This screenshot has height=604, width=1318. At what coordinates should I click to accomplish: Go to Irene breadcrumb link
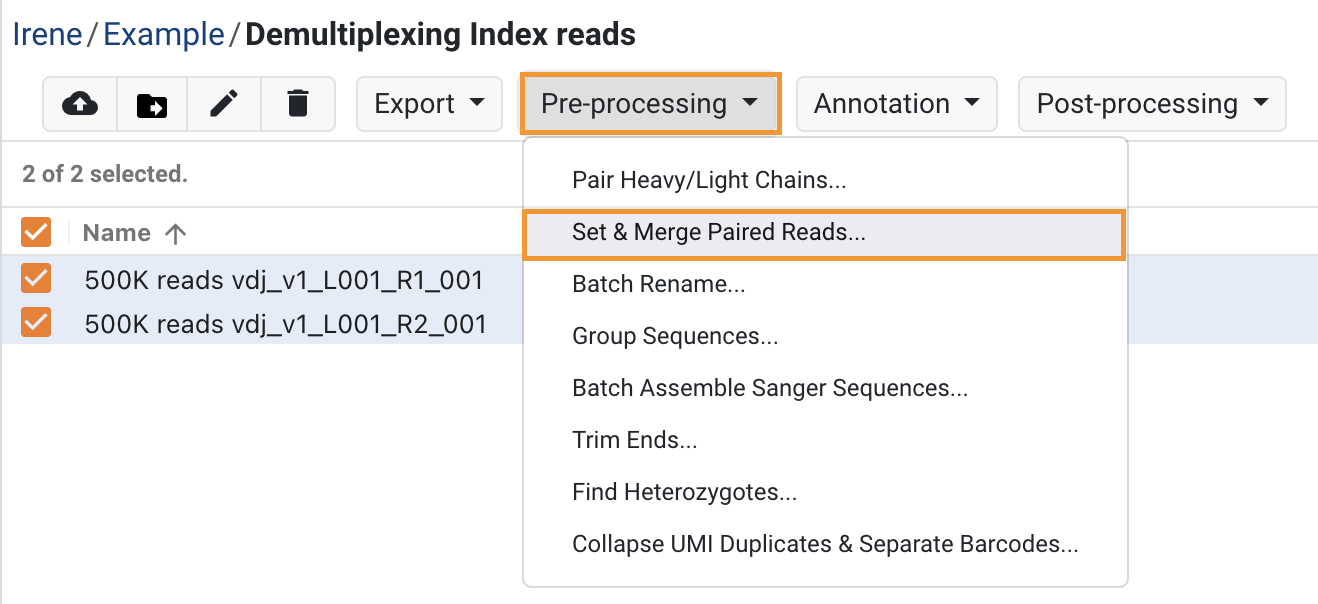48,35
